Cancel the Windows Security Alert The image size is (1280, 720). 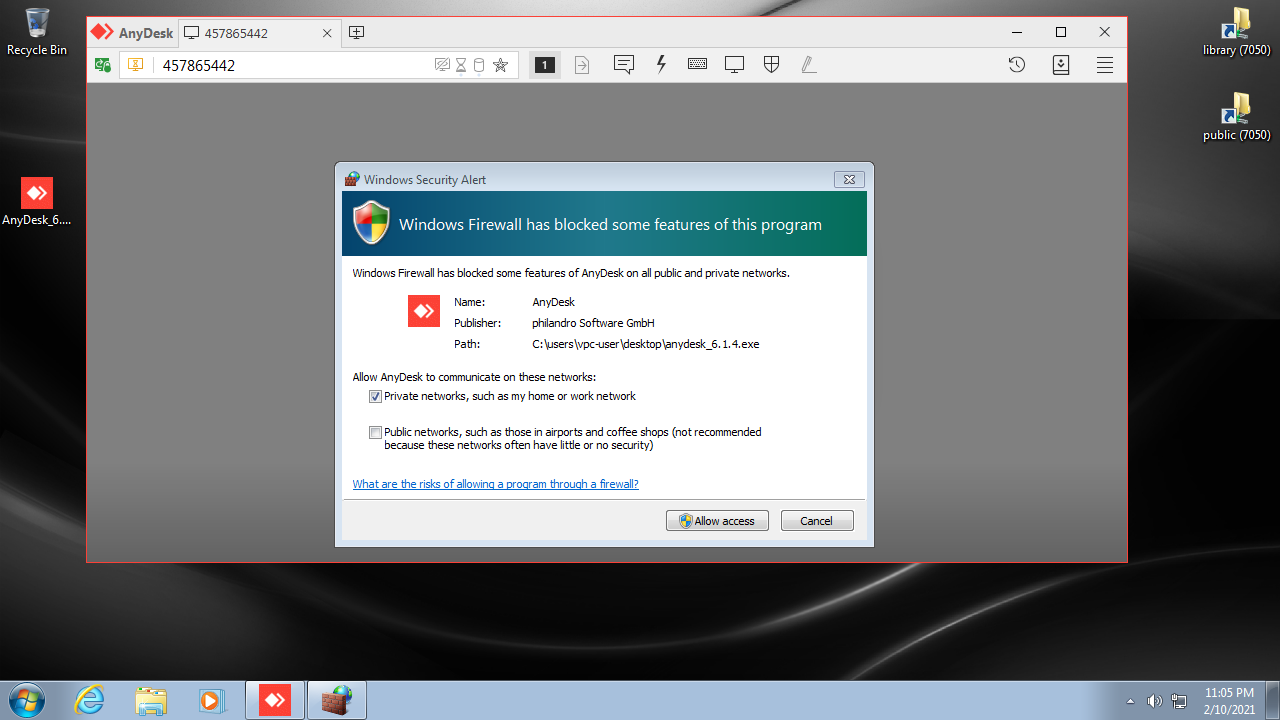tap(816, 521)
